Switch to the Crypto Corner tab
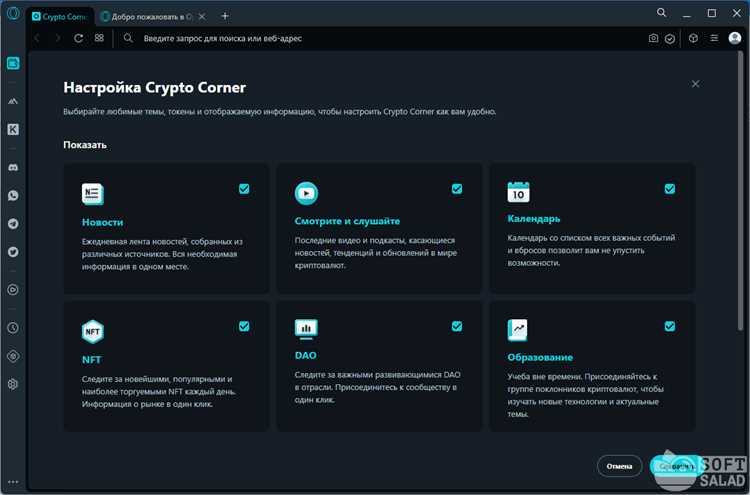Screen dimensions: 750x495 click(x=59, y=17)
